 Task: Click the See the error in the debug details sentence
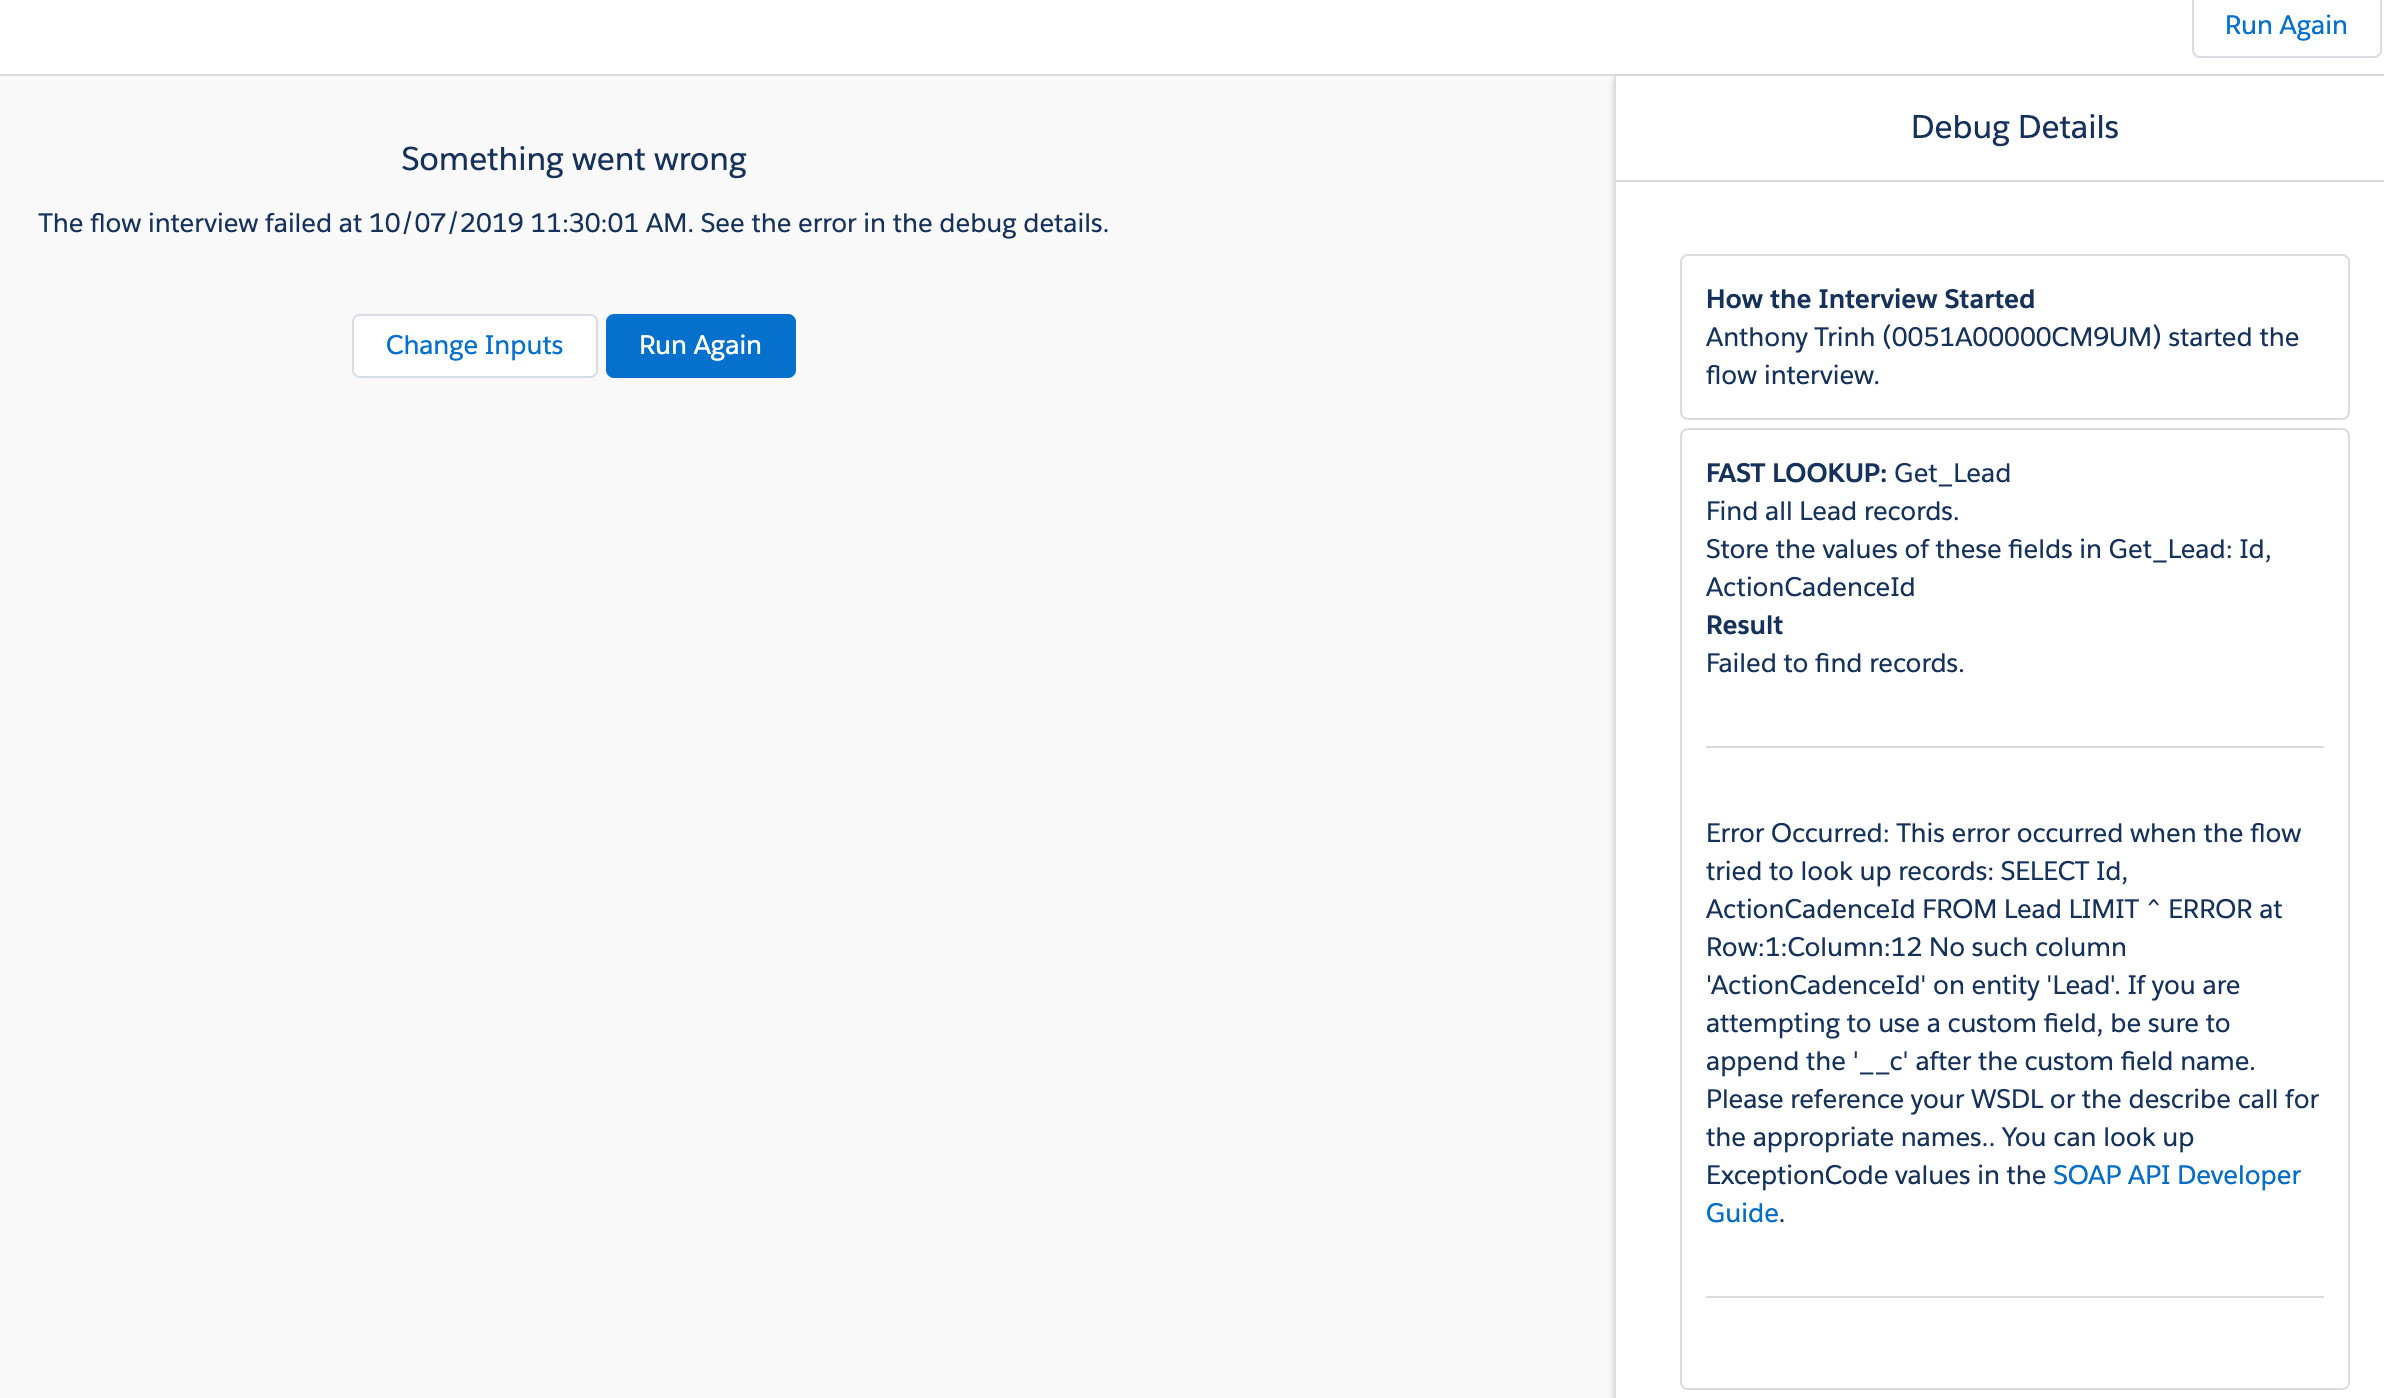pyautogui.click(x=903, y=223)
